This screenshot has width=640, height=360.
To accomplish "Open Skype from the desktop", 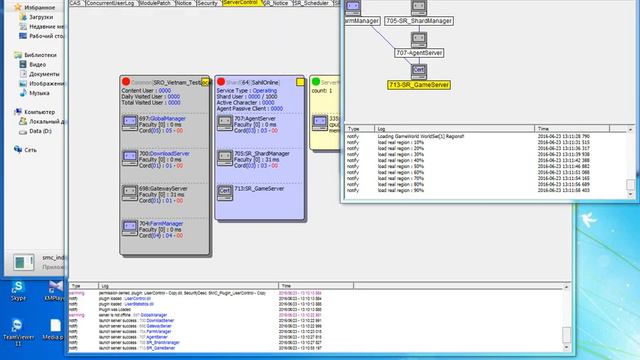I will coord(18,291).
